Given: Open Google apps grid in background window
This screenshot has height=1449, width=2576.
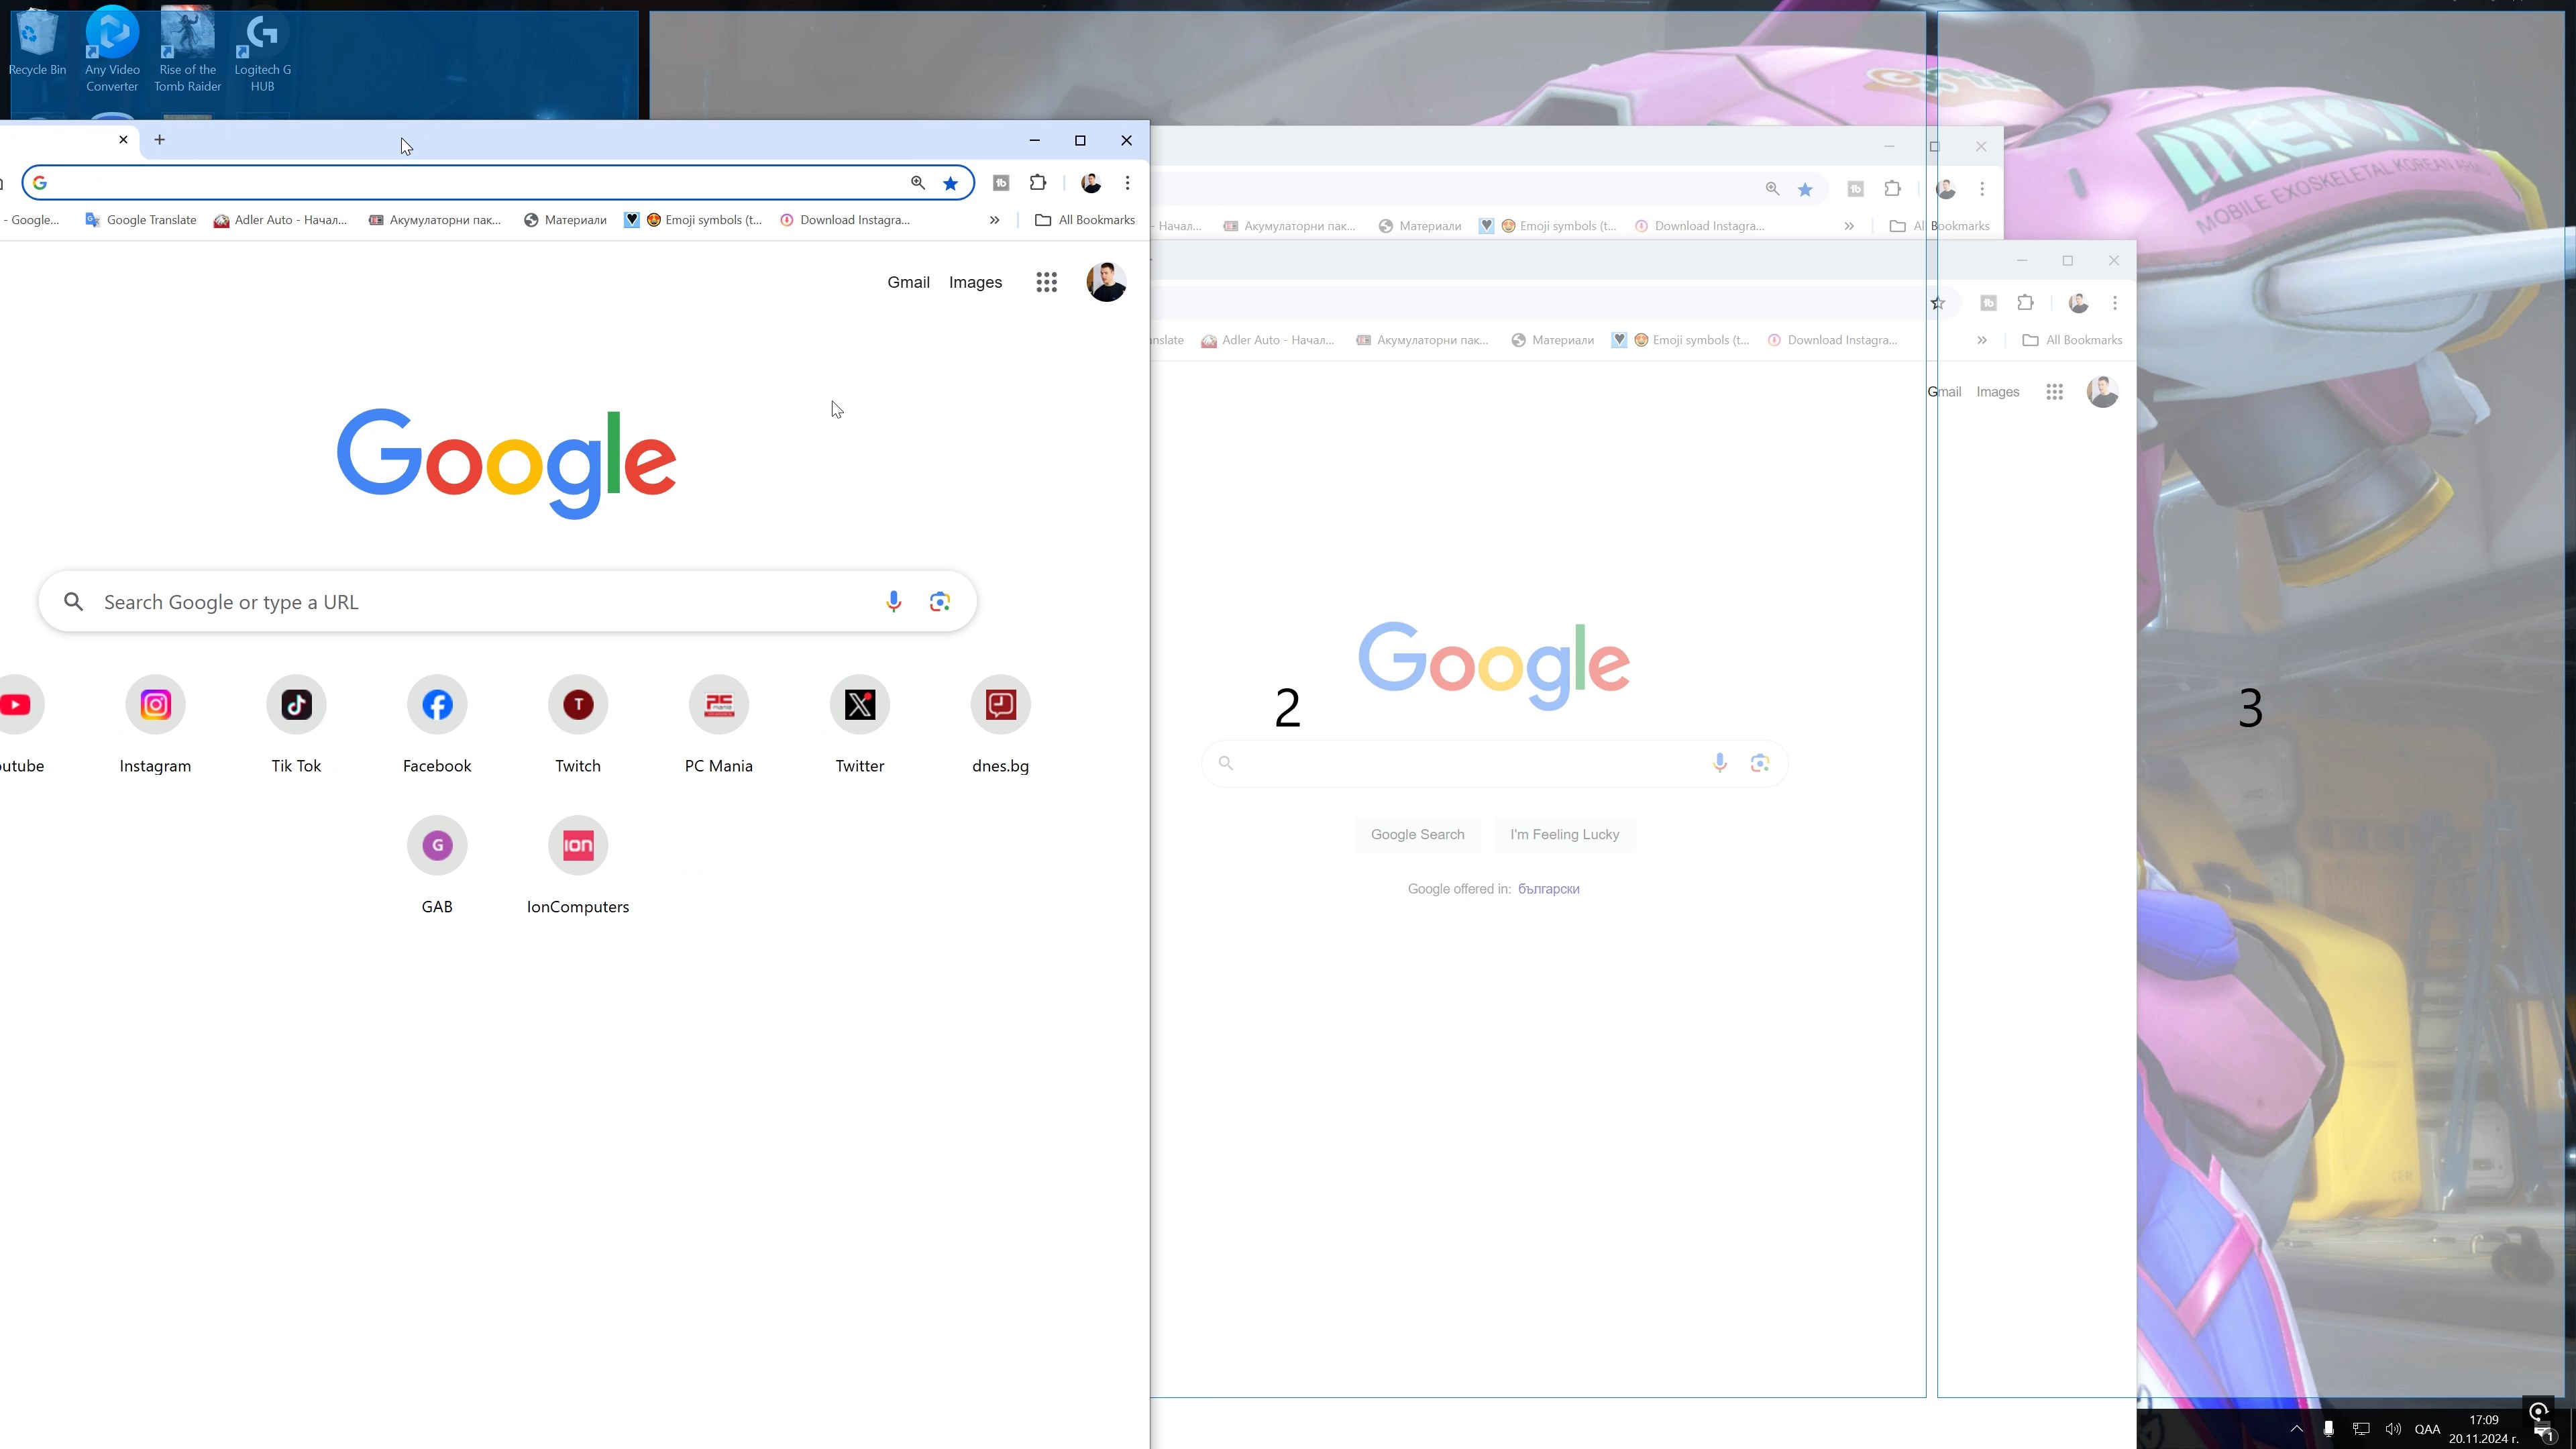Looking at the screenshot, I should [2054, 393].
